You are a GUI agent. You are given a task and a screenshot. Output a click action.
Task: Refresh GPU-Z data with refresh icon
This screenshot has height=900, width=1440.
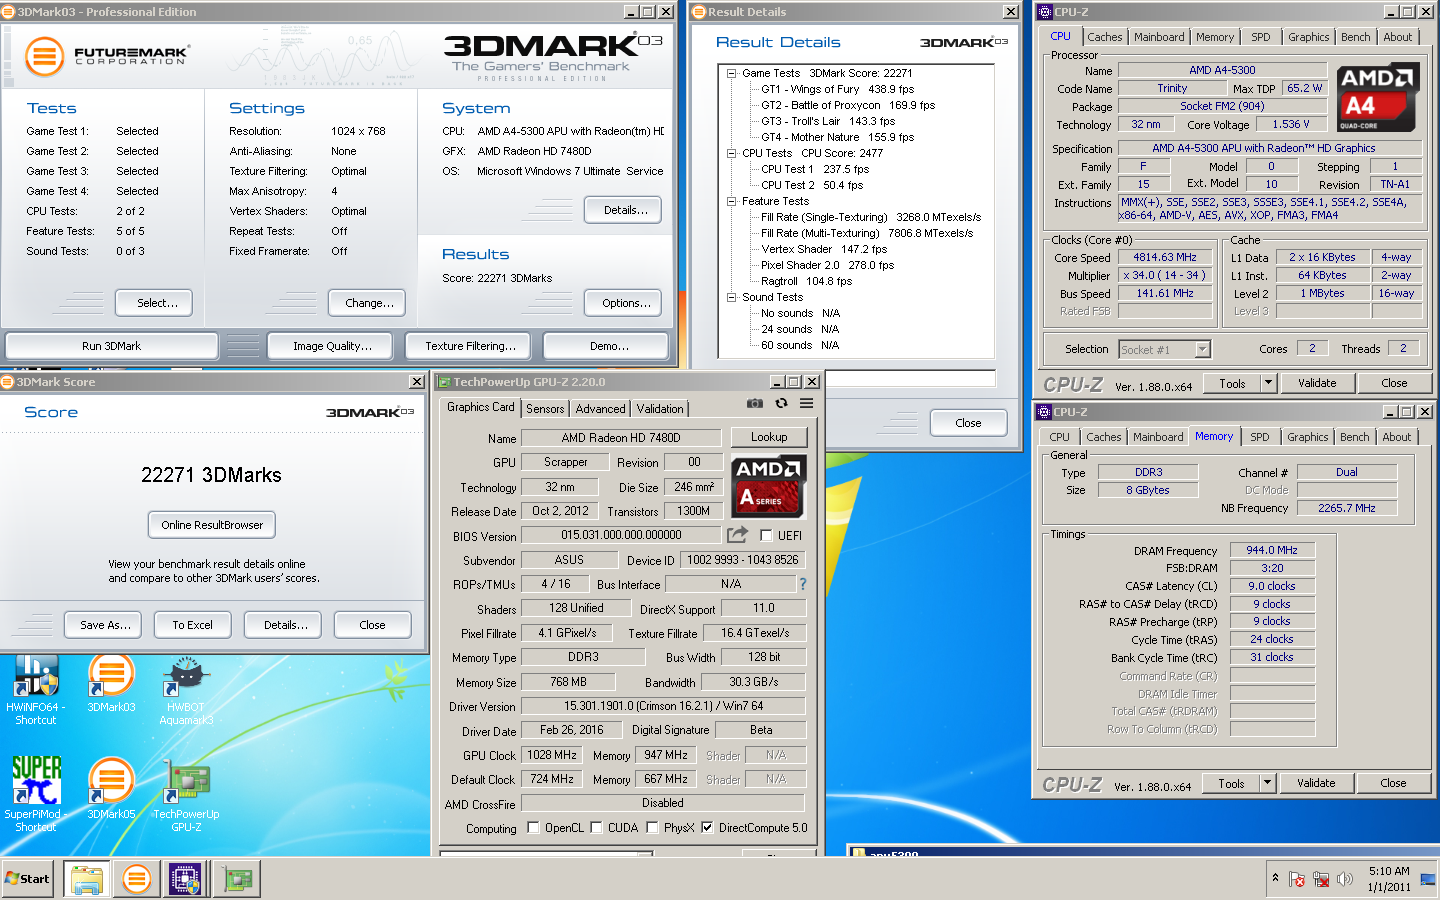[x=781, y=403]
